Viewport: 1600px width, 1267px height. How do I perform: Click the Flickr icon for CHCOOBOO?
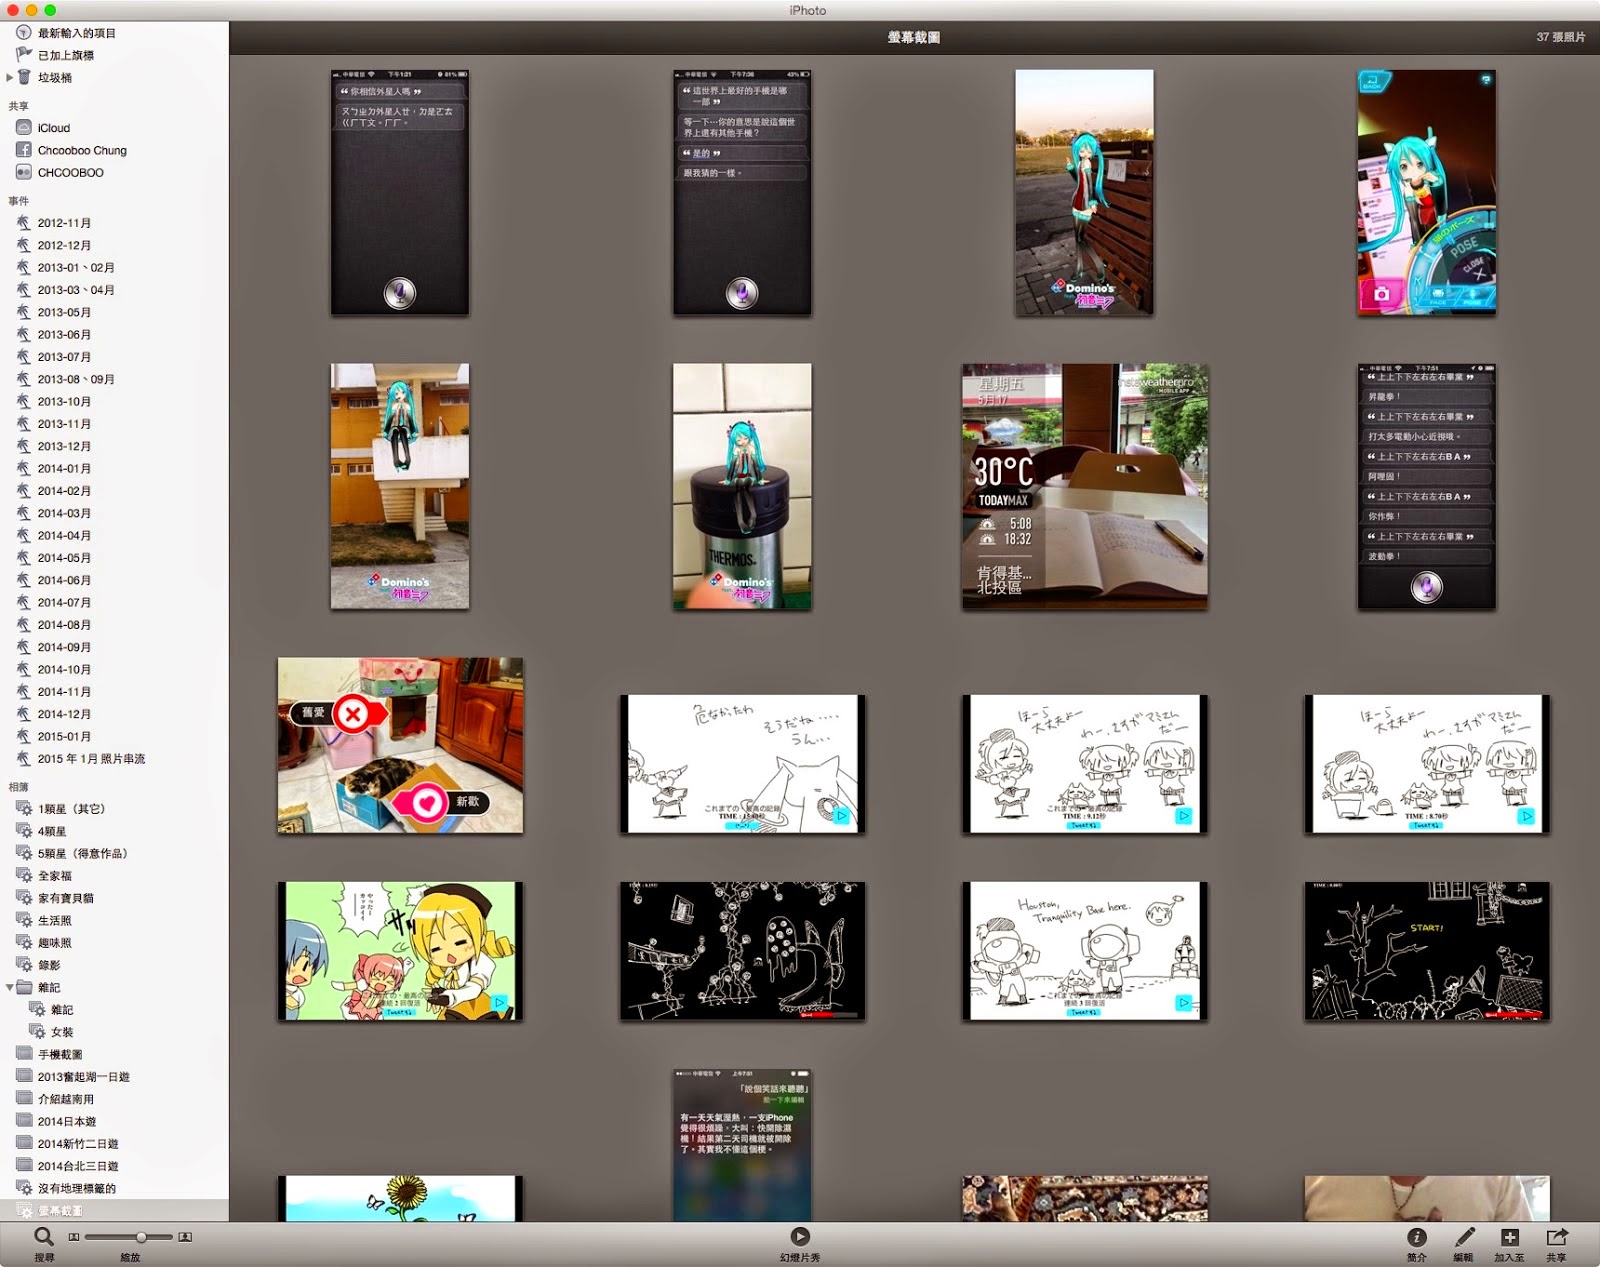[x=24, y=172]
